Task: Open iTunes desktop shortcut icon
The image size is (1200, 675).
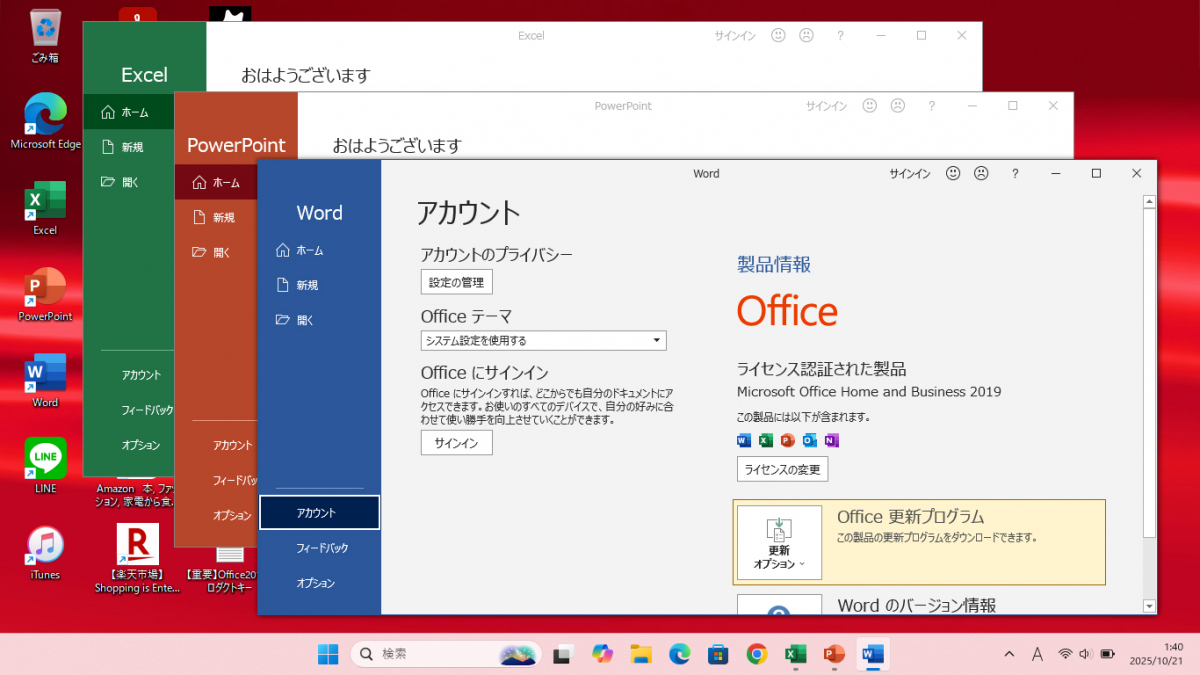Action: (x=45, y=546)
